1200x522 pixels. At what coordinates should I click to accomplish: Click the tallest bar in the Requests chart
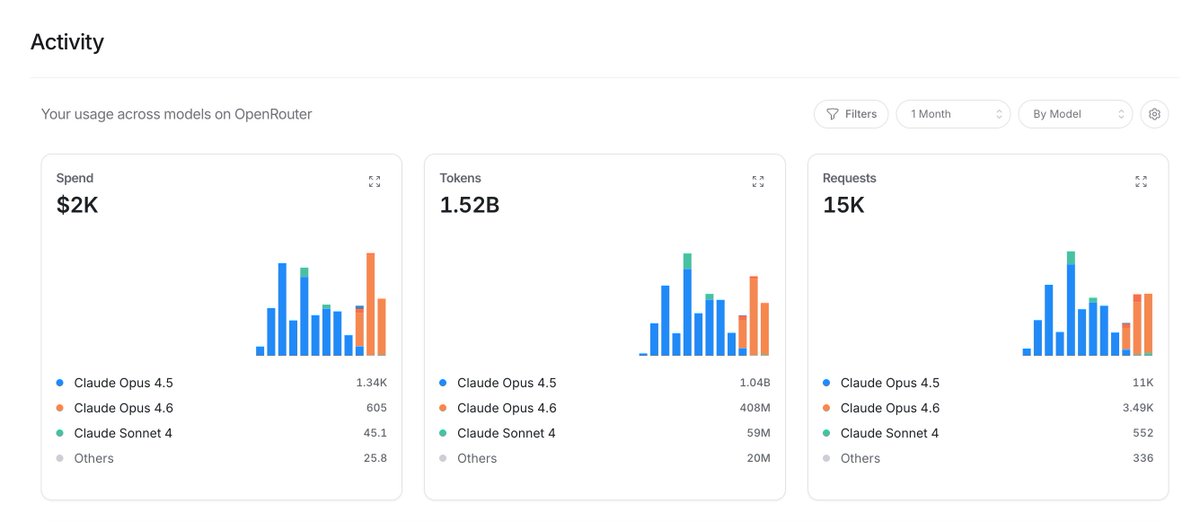[1071, 304]
